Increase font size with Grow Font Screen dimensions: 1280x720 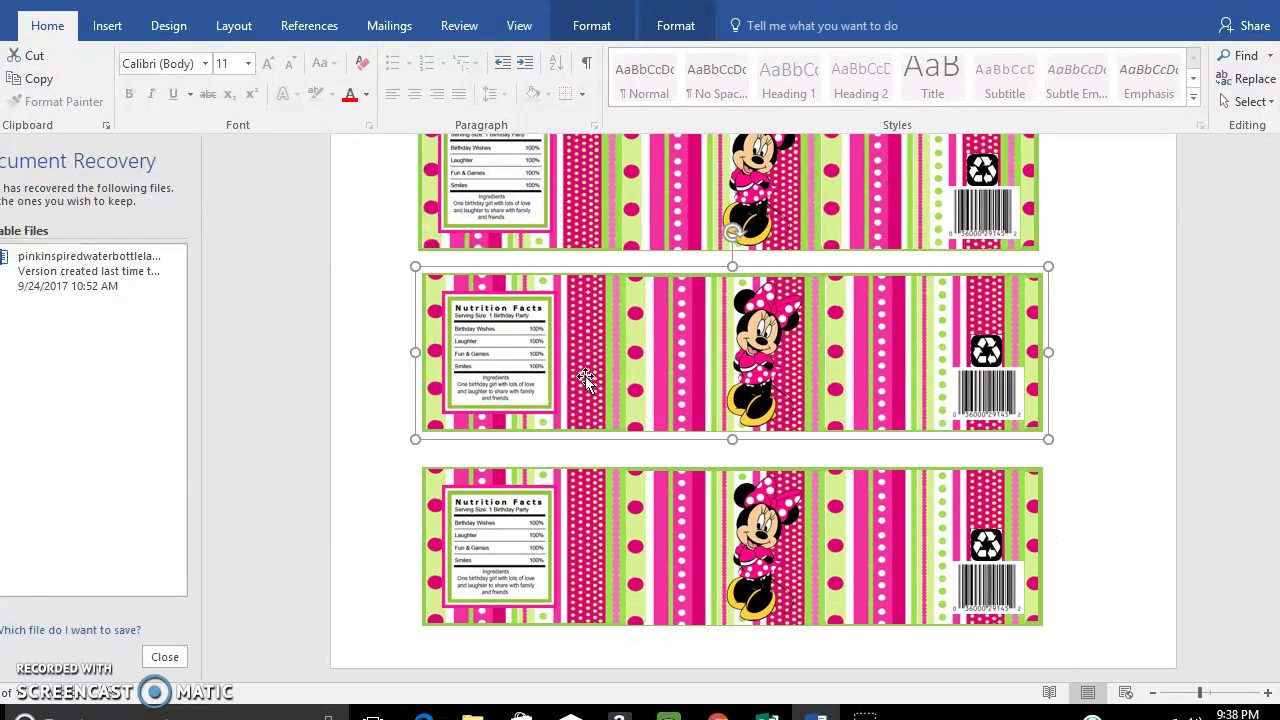pos(268,64)
